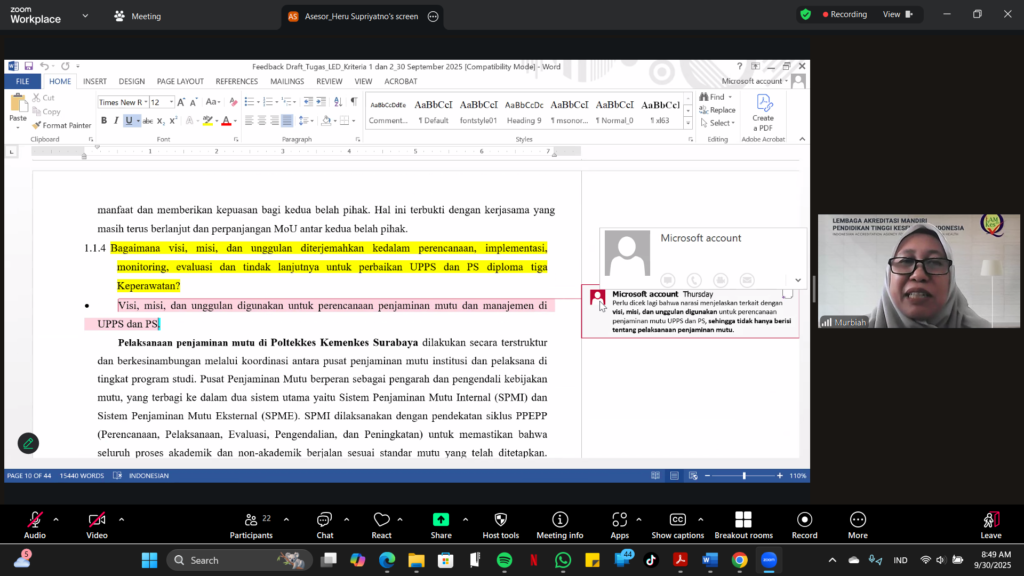Open the Zoom View menu
Screen dimensions: 1024x576
click(x=897, y=14)
